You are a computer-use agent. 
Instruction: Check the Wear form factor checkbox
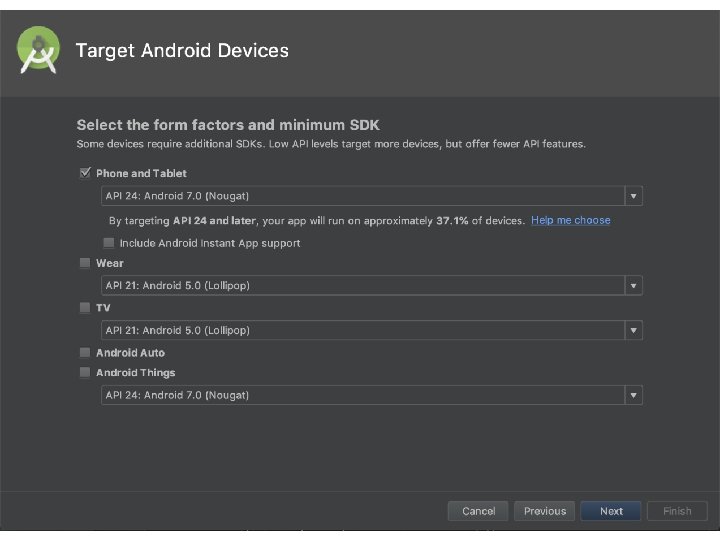[84, 263]
